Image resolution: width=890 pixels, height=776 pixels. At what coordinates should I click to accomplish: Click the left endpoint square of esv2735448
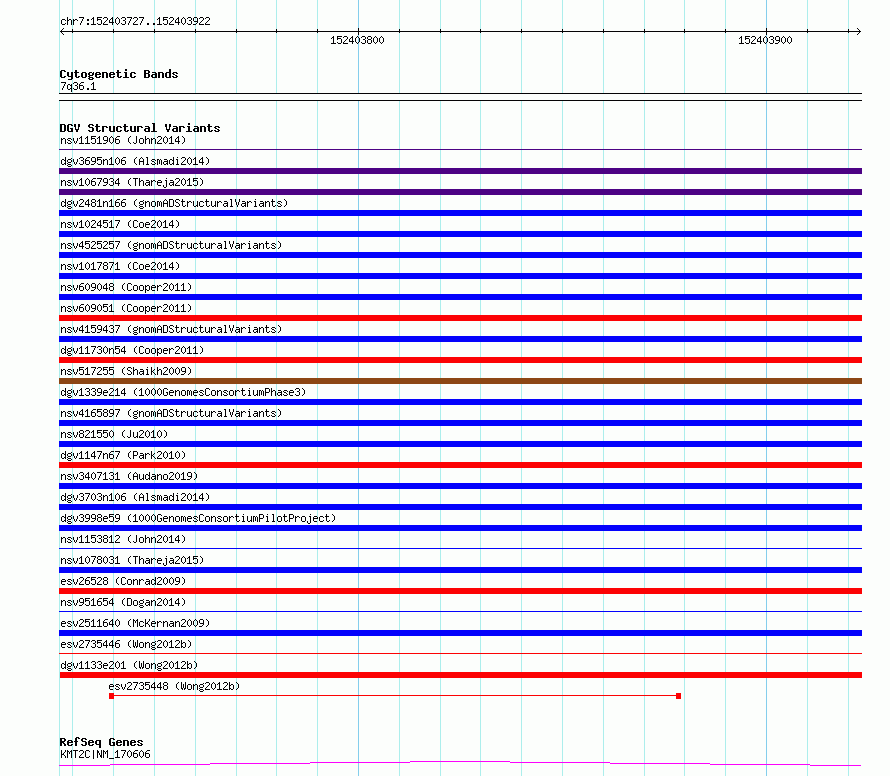click(x=112, y=696)
